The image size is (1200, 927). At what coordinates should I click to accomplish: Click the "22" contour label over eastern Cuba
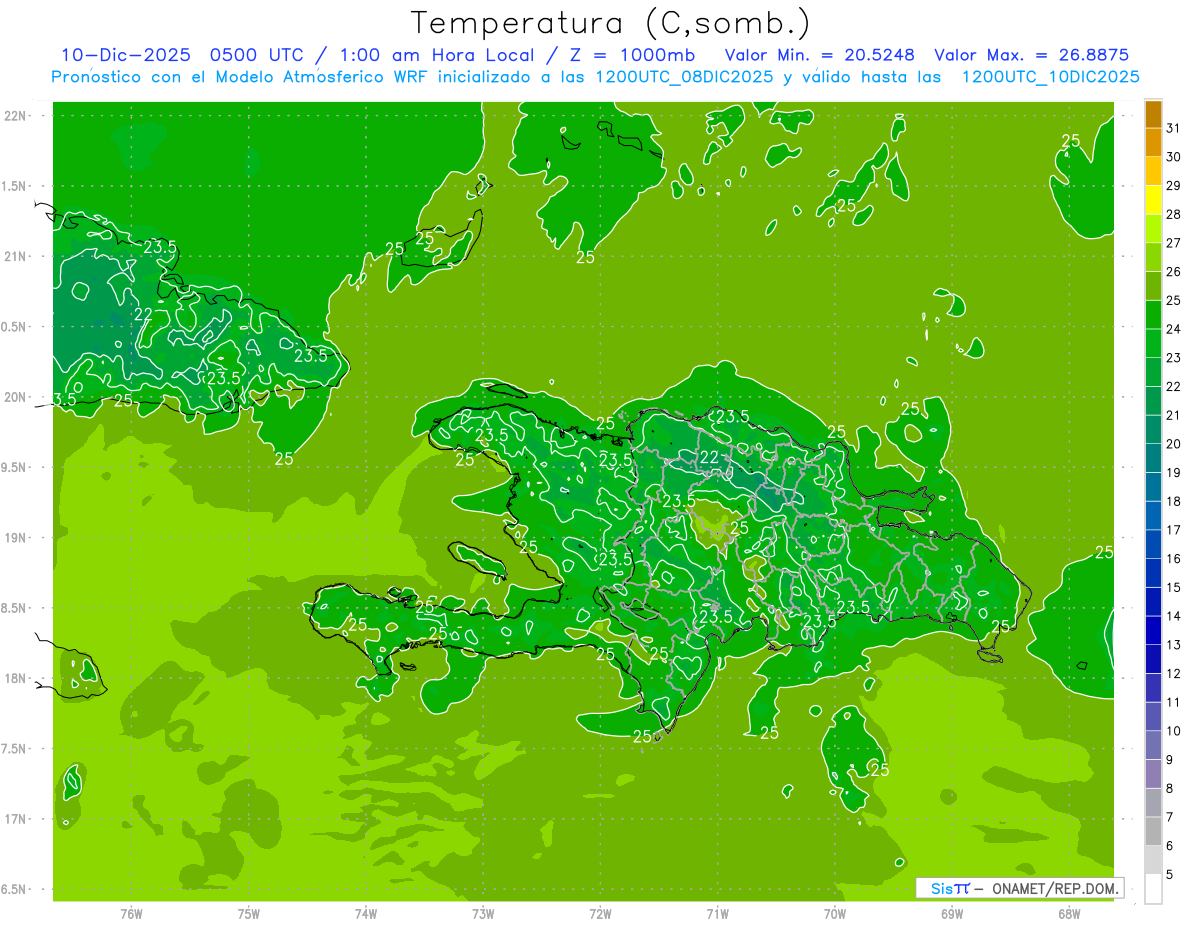143,314
